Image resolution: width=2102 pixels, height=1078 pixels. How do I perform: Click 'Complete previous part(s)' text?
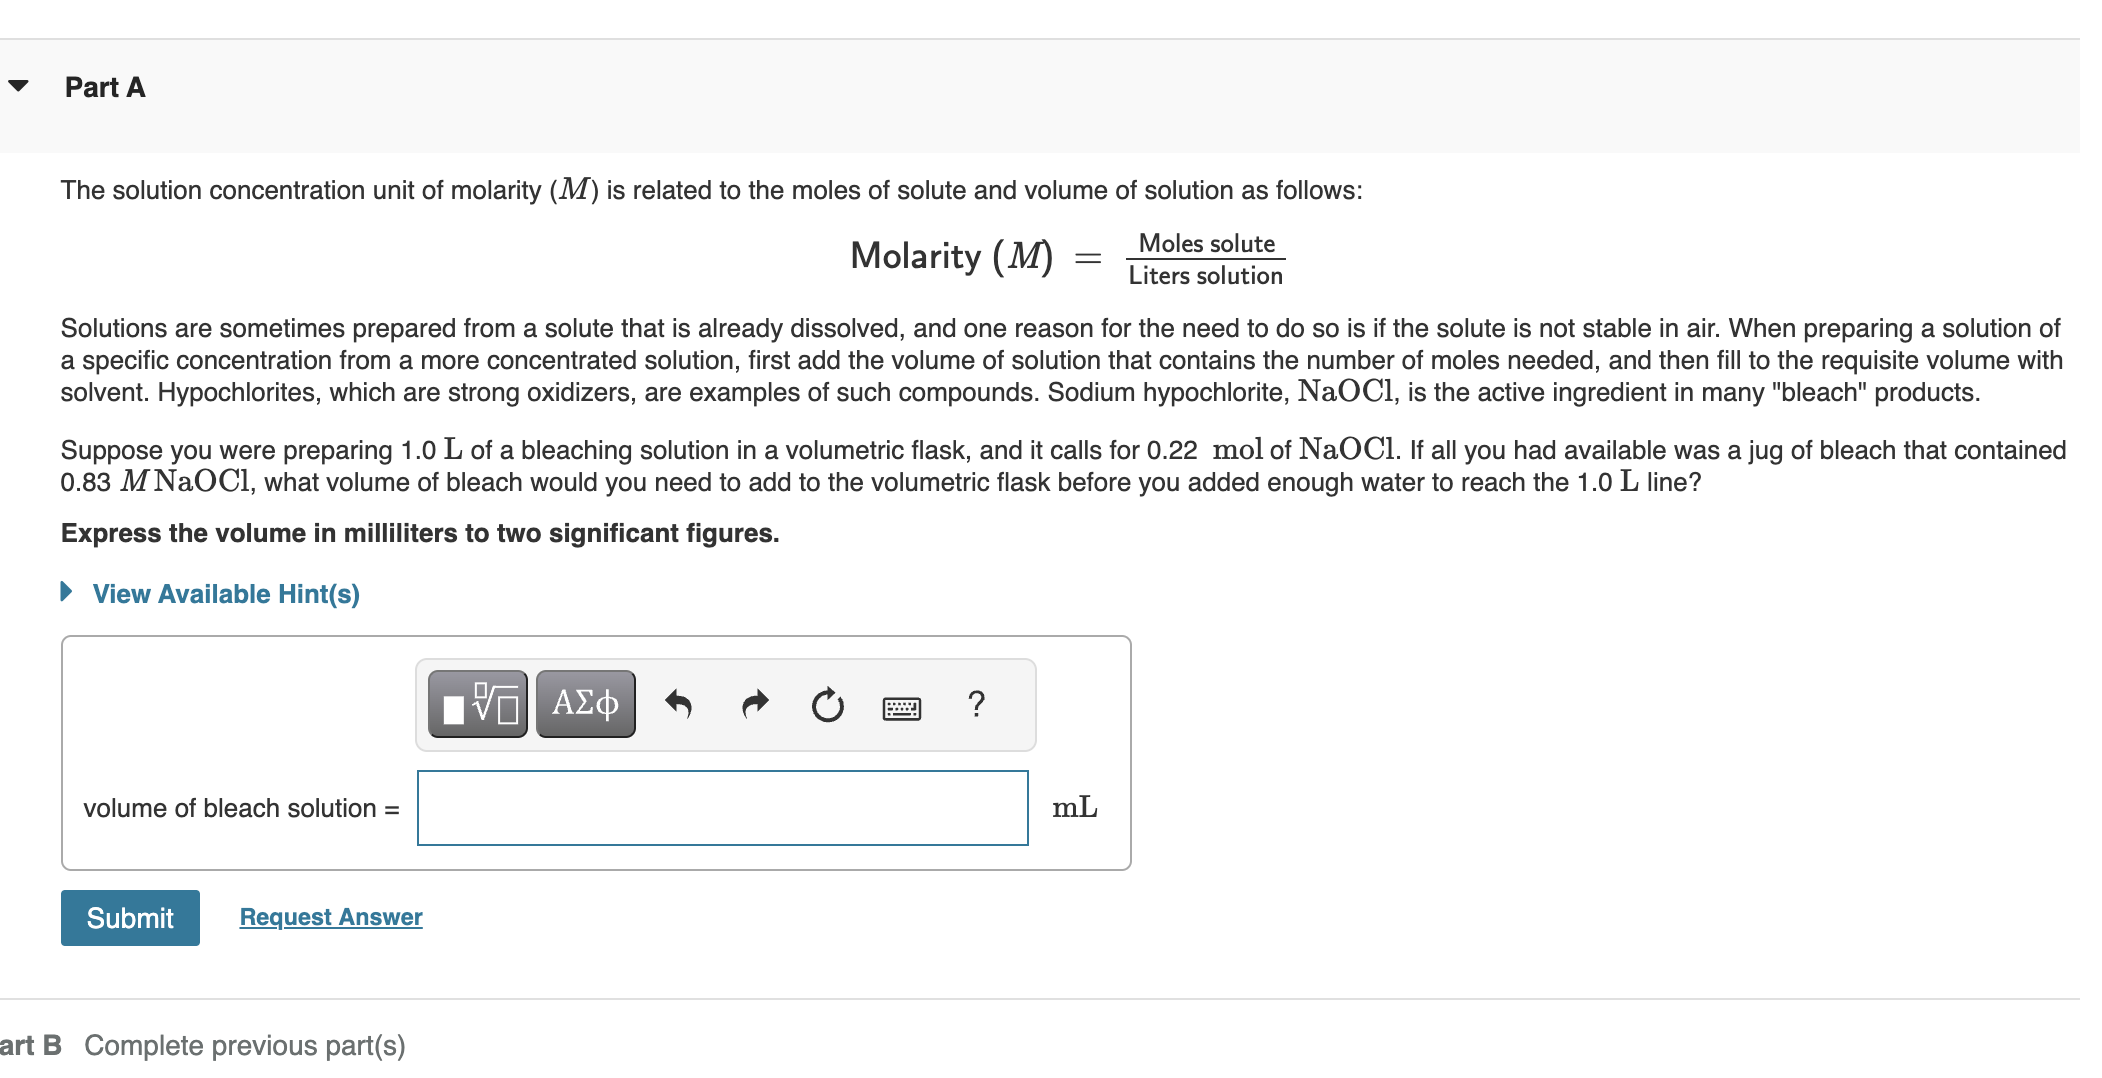245,1044
